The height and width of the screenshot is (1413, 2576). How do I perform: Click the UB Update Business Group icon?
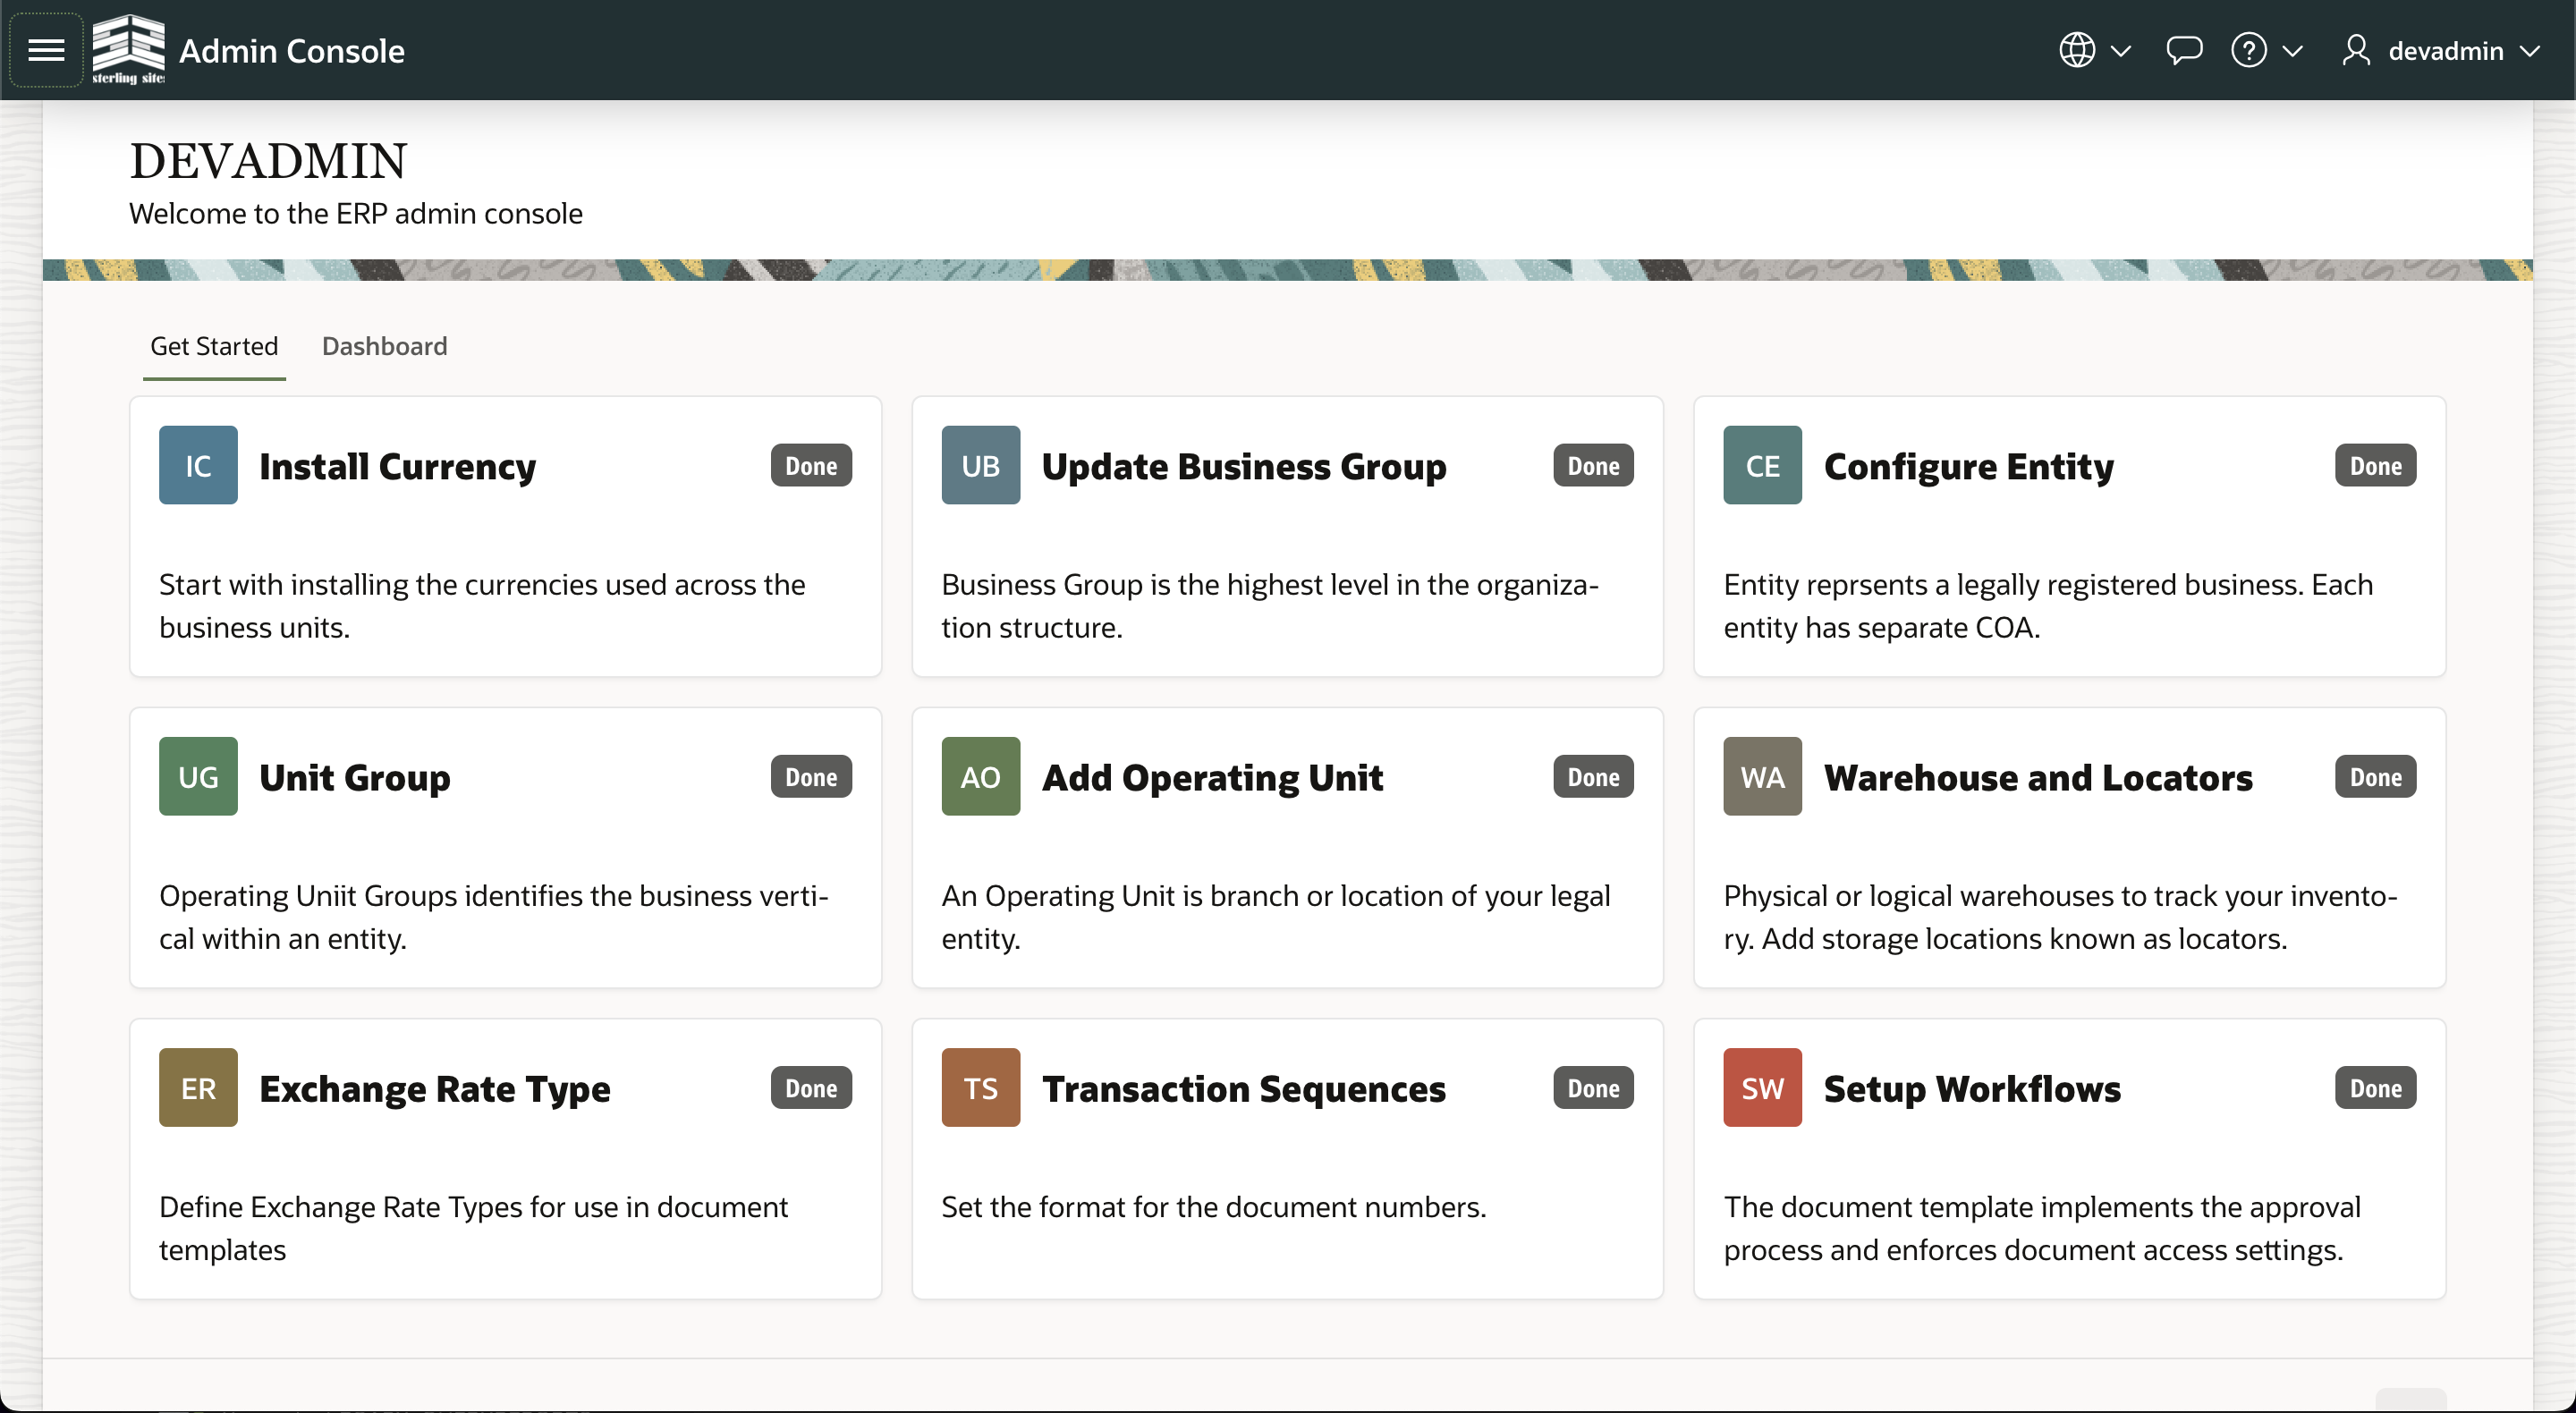point(980,465)
